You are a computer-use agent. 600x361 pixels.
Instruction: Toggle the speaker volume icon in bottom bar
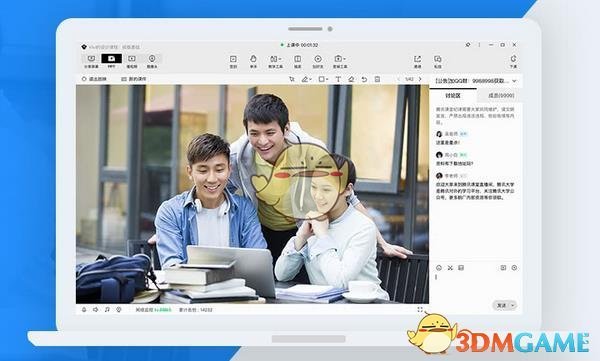[95, 309]
